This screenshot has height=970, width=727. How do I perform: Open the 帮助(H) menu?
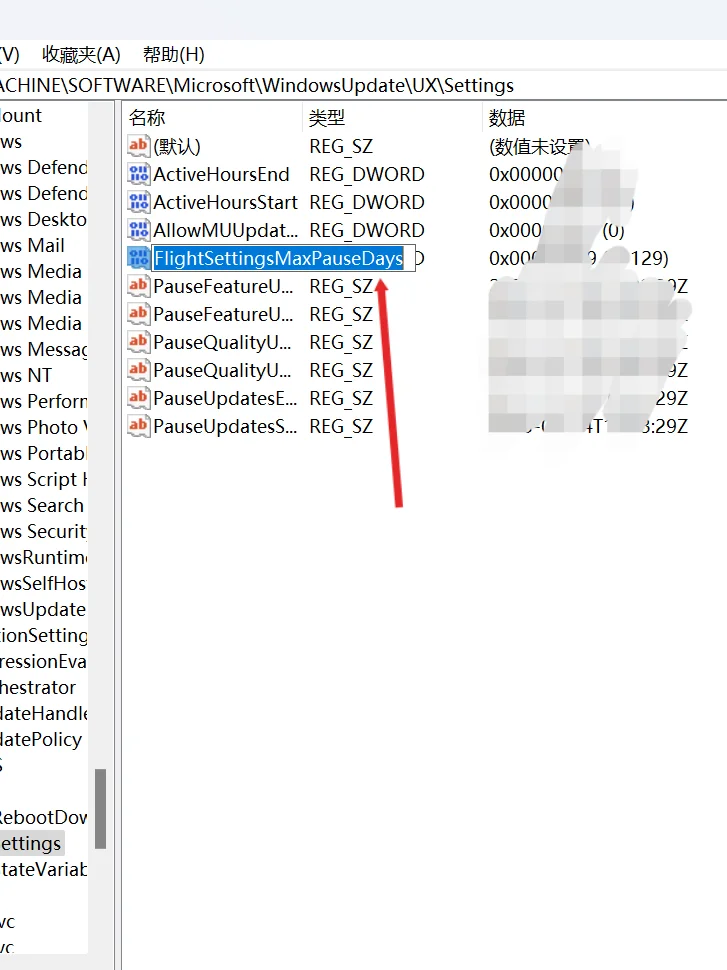click(174, 54)
